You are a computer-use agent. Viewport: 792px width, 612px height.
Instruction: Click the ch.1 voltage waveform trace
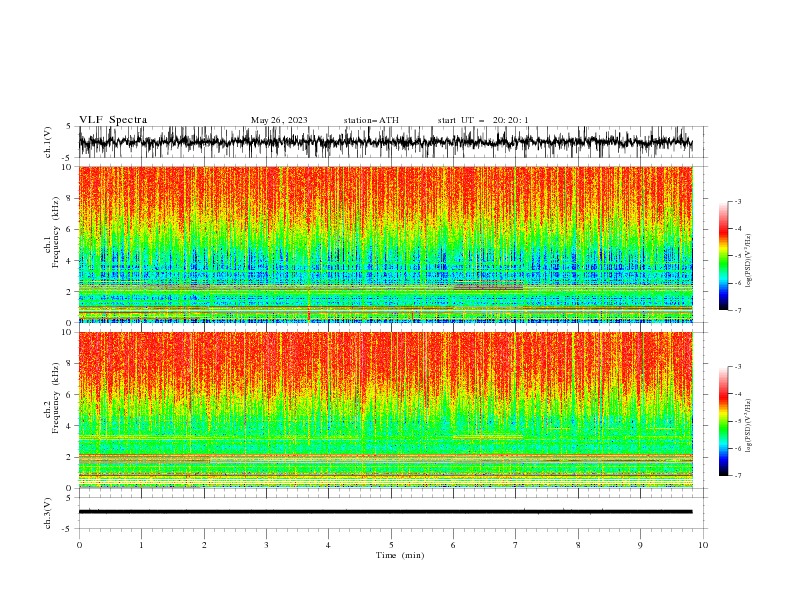click(x=385, y=142)
